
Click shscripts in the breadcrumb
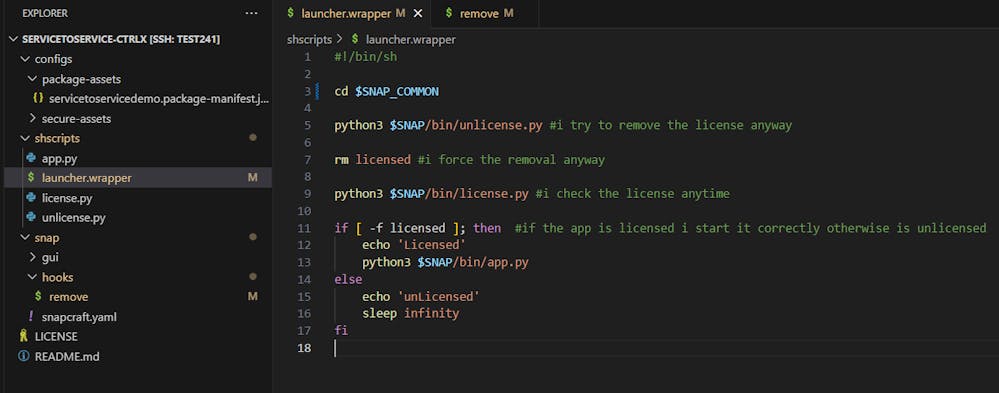tap(310, 39)
